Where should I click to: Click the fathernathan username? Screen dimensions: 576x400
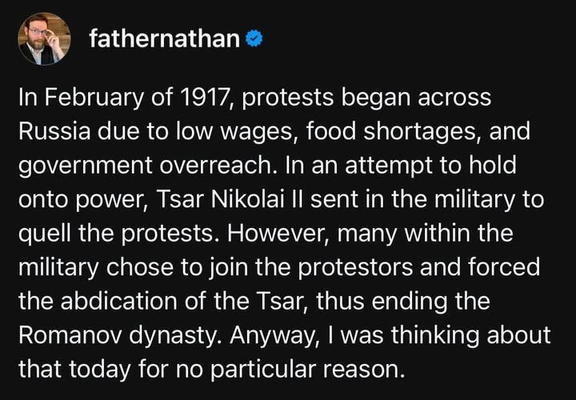coord(164,39)
